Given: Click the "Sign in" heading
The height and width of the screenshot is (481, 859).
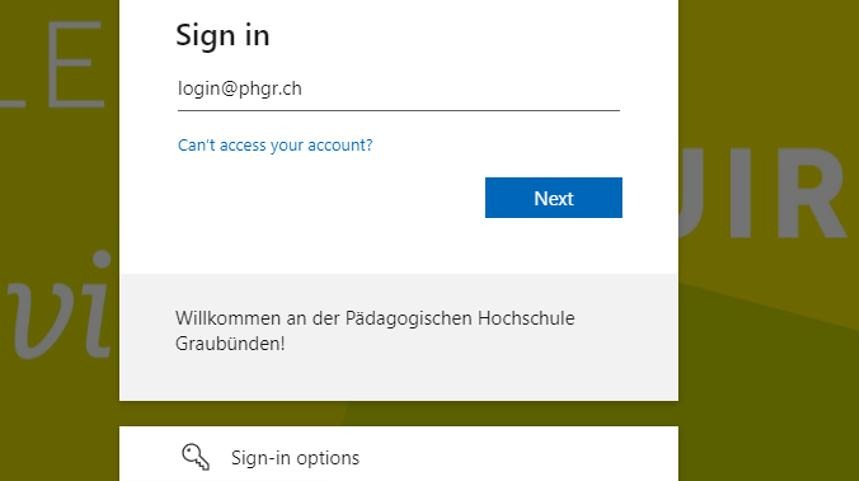Looking at the screenshot, I should [223, 35].
